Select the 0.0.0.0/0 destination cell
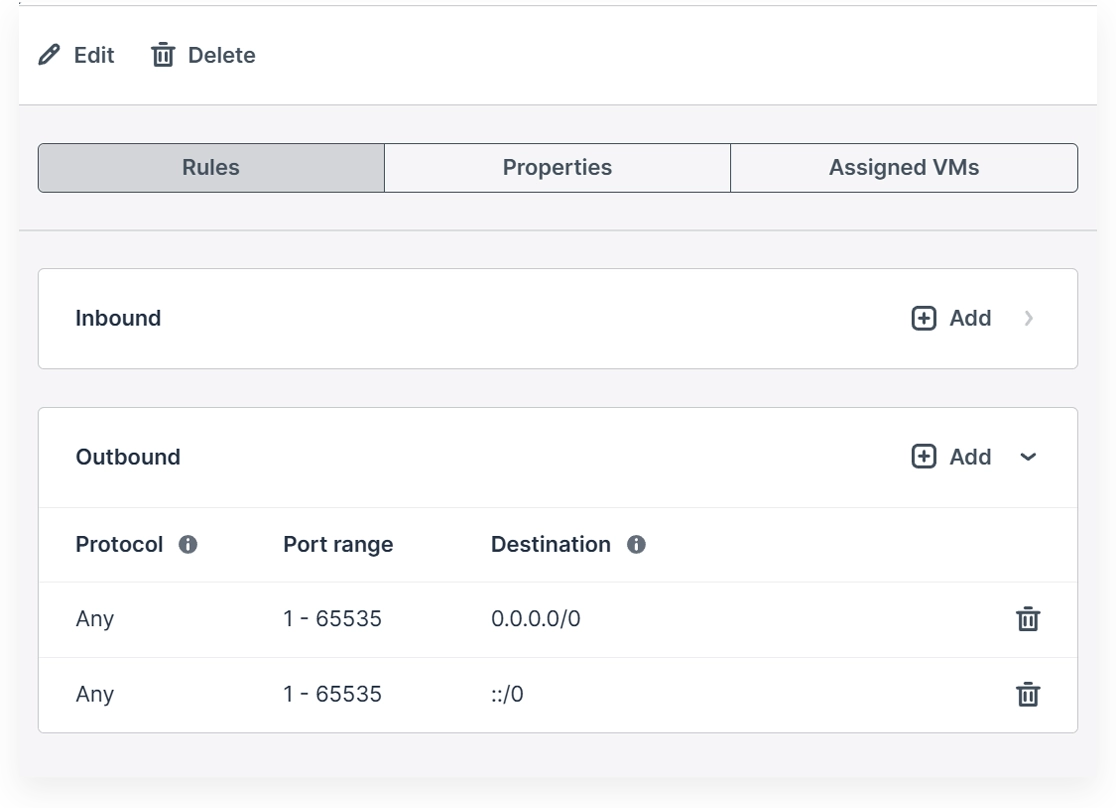 pyautogui.click(x=535, y=619)
